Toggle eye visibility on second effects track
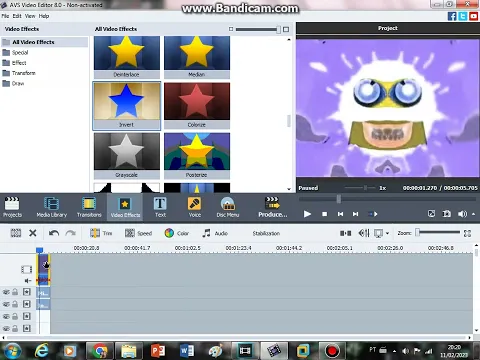This screenshot has width=480, height=360. point(6,304)
